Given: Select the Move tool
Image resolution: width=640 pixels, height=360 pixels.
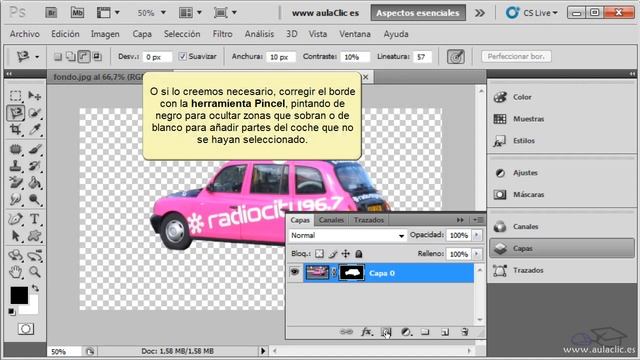Looking at the screenshot, I should pyautogui.click(x=35, y=96).
